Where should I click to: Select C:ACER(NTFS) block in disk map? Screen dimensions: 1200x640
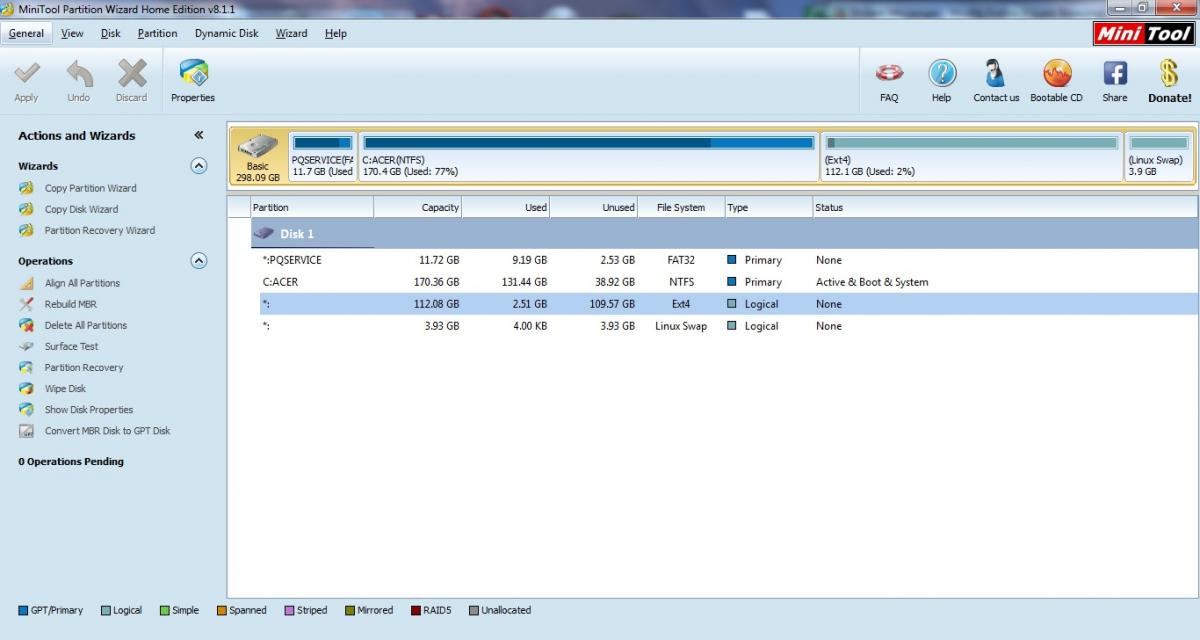click(x=588, y=156)
